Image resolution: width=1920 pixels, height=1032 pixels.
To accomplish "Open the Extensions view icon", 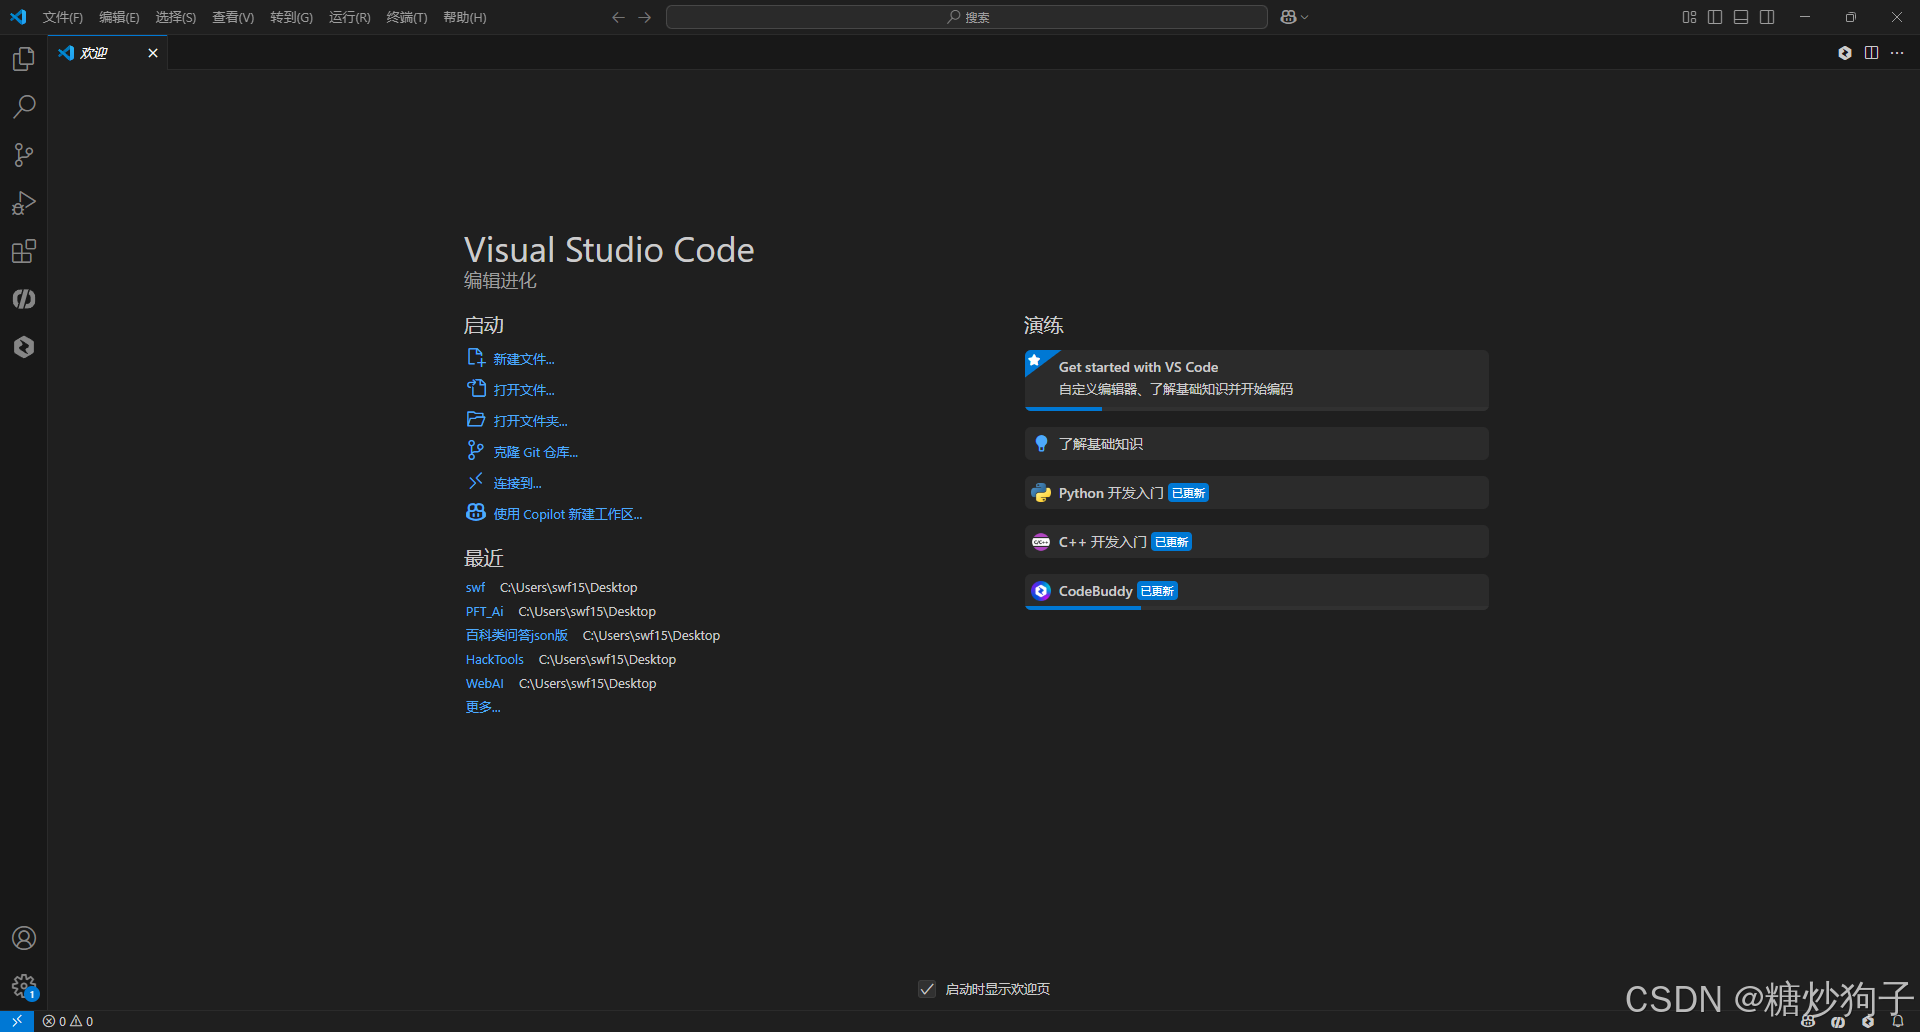I will coord(23,251).
